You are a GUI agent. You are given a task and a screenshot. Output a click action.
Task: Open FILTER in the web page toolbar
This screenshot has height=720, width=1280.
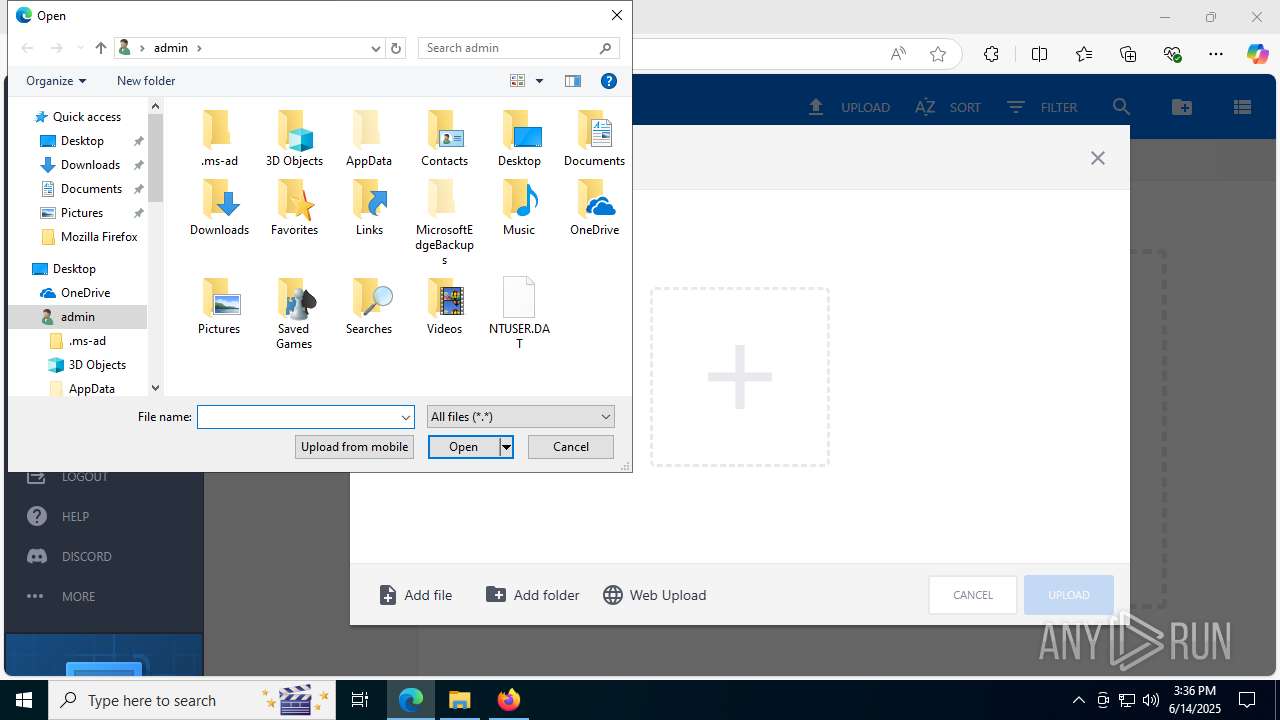(1041, 107)
